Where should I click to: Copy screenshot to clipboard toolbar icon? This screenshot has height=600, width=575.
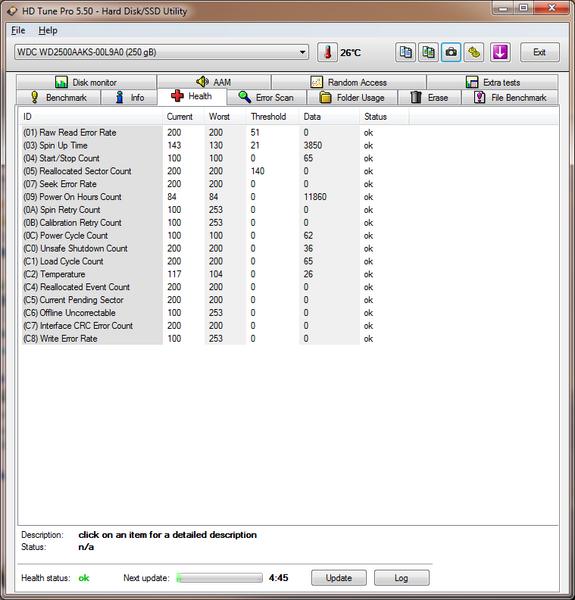tap(428, 52)
